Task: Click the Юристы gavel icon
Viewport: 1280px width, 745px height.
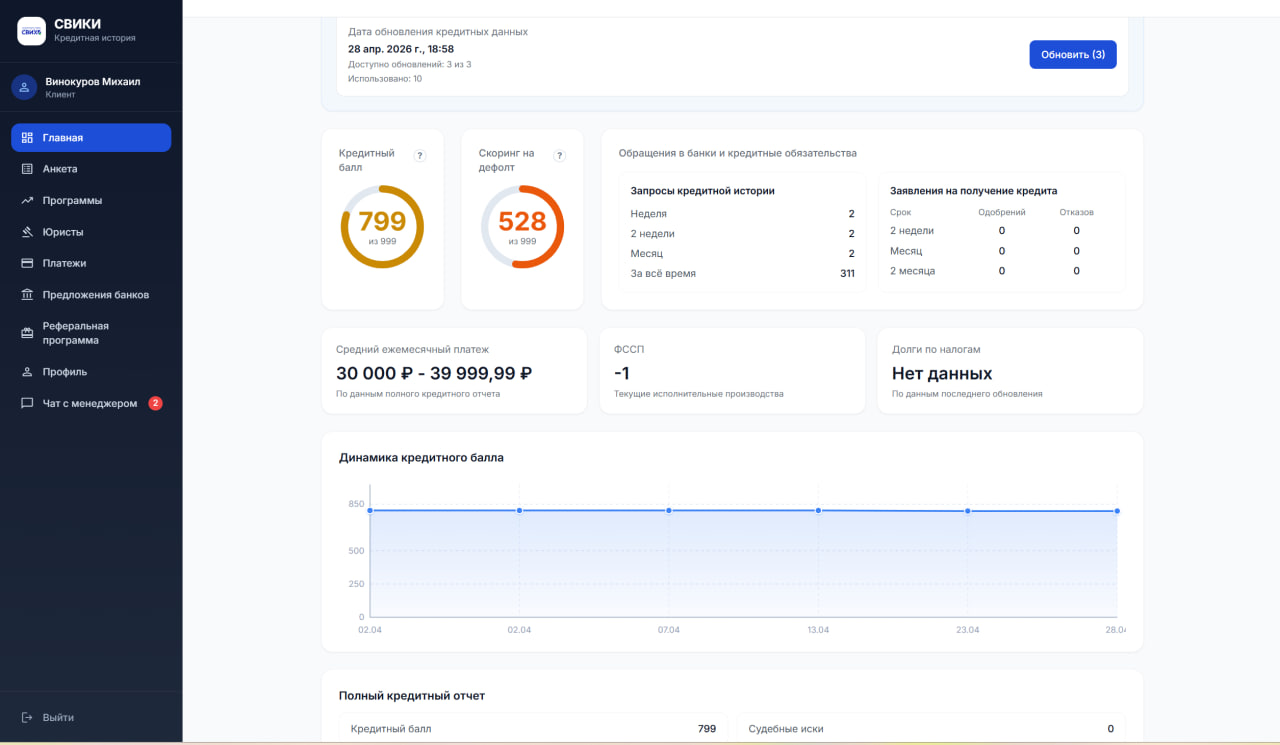Action: (x=27, y=232)
